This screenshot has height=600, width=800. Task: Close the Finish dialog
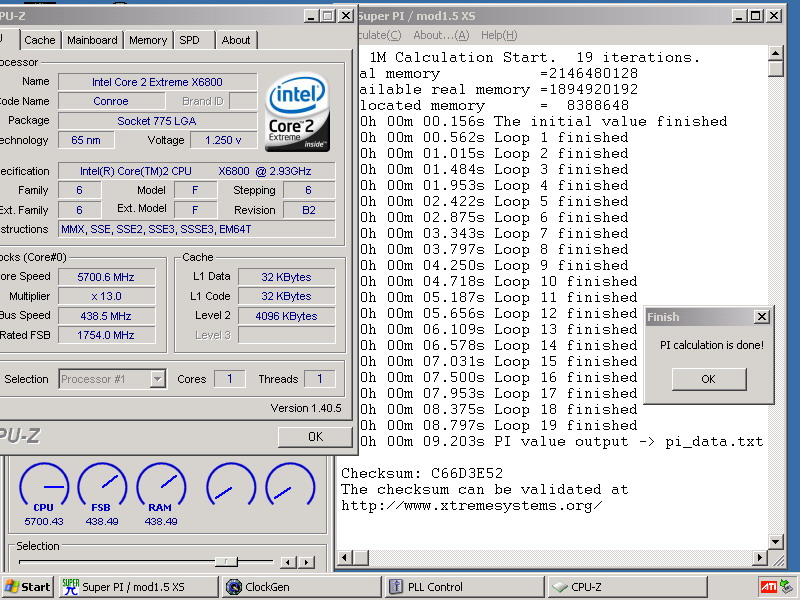tap(762, 317)
